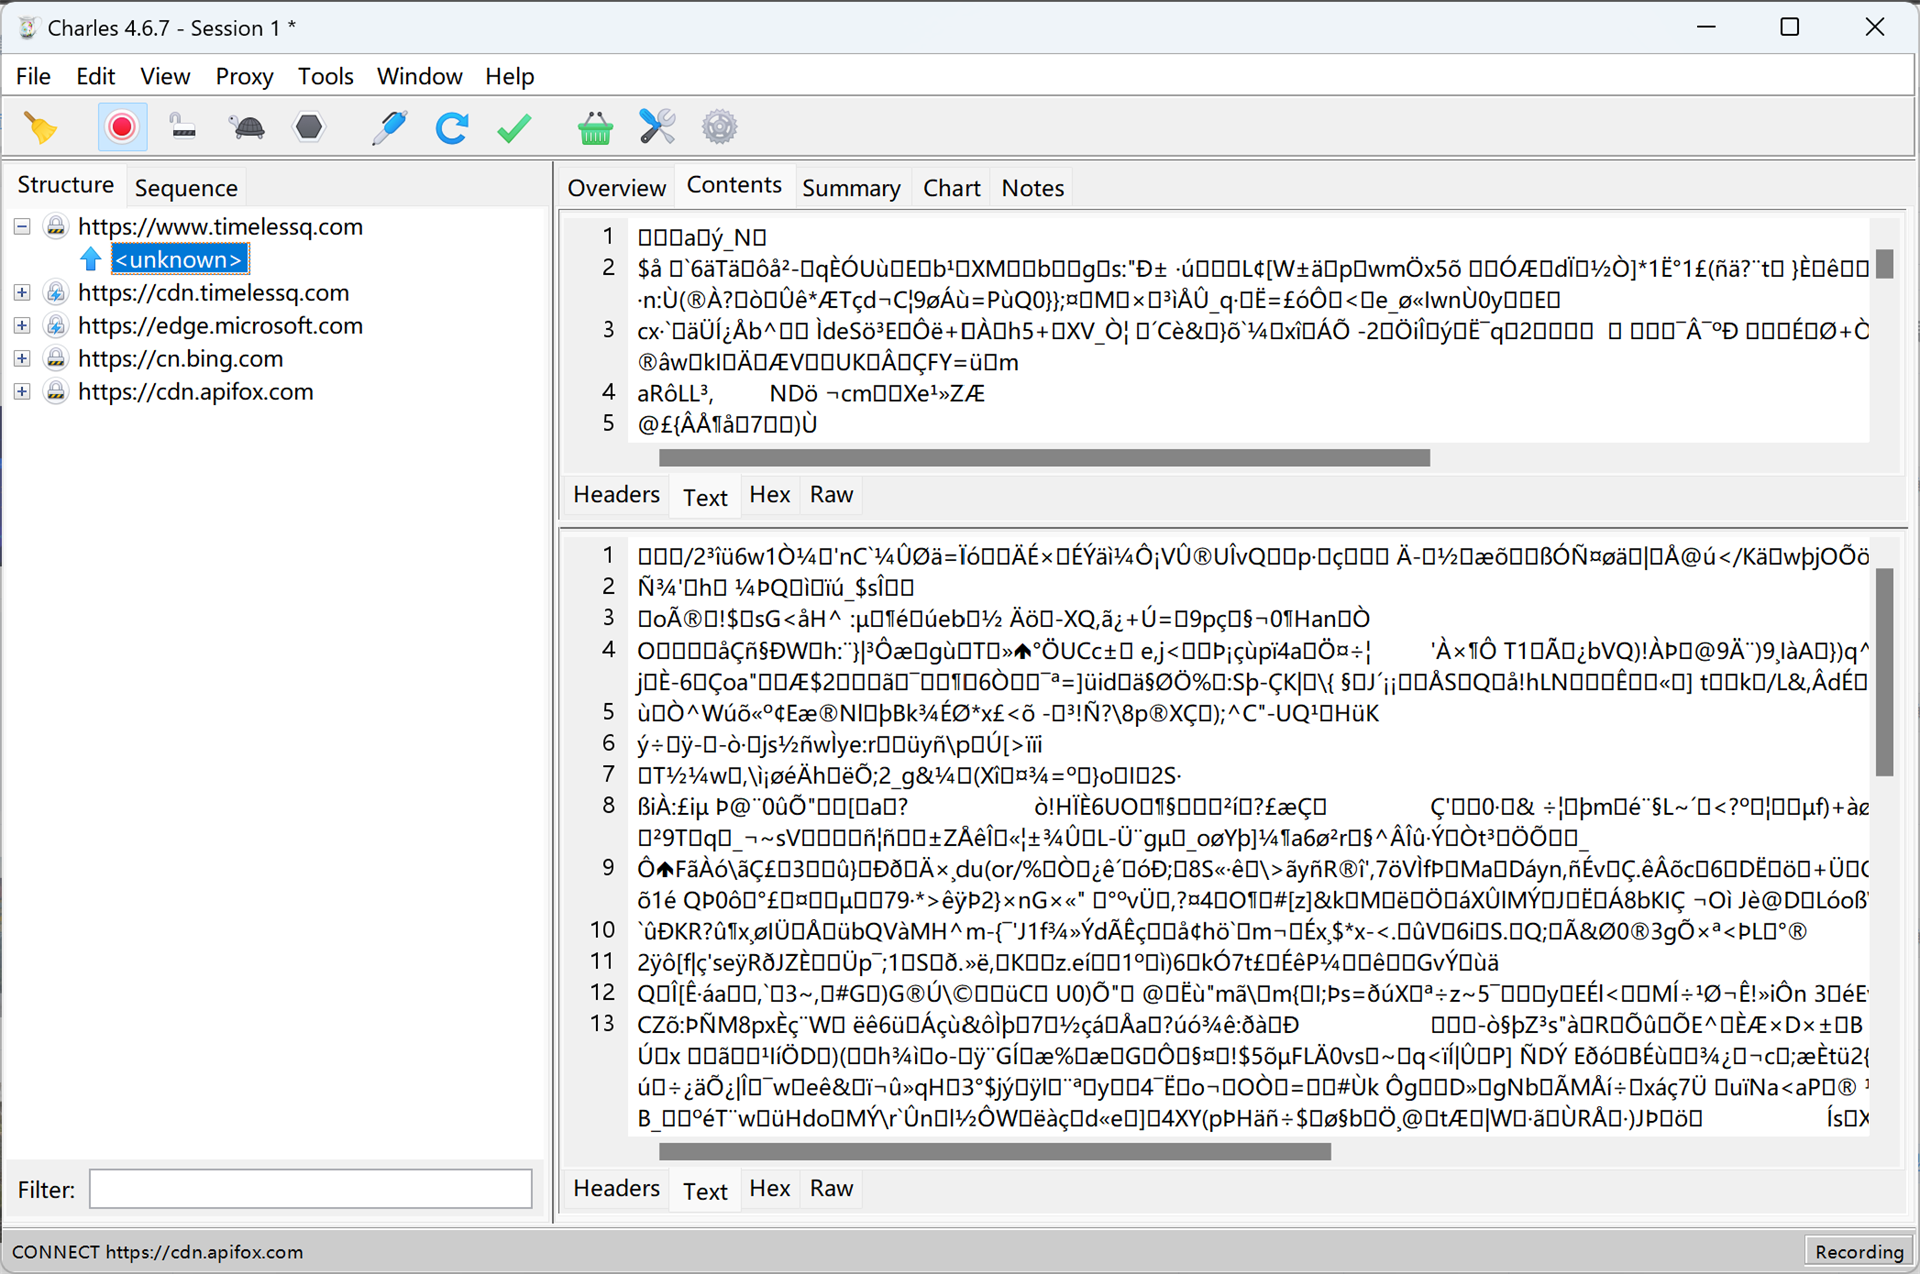Open compose with the pen icon
The width and height of the screenshot is (1920, 1274).
click(388, 128)
